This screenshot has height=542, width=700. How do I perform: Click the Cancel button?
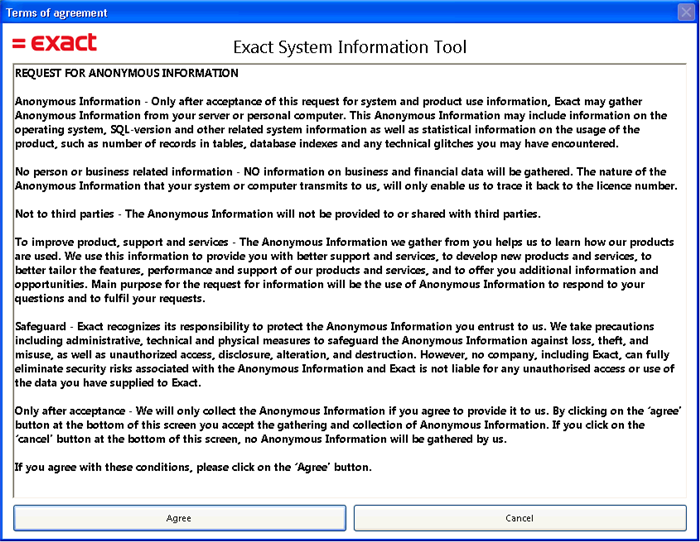520,518
